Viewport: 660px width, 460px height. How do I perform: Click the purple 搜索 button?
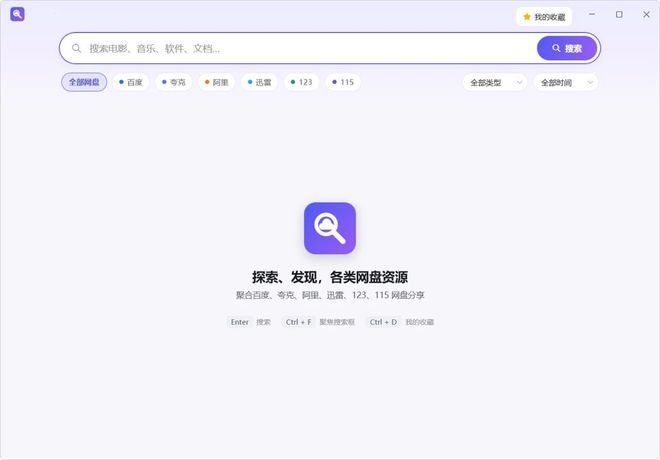tap(567, 48)
